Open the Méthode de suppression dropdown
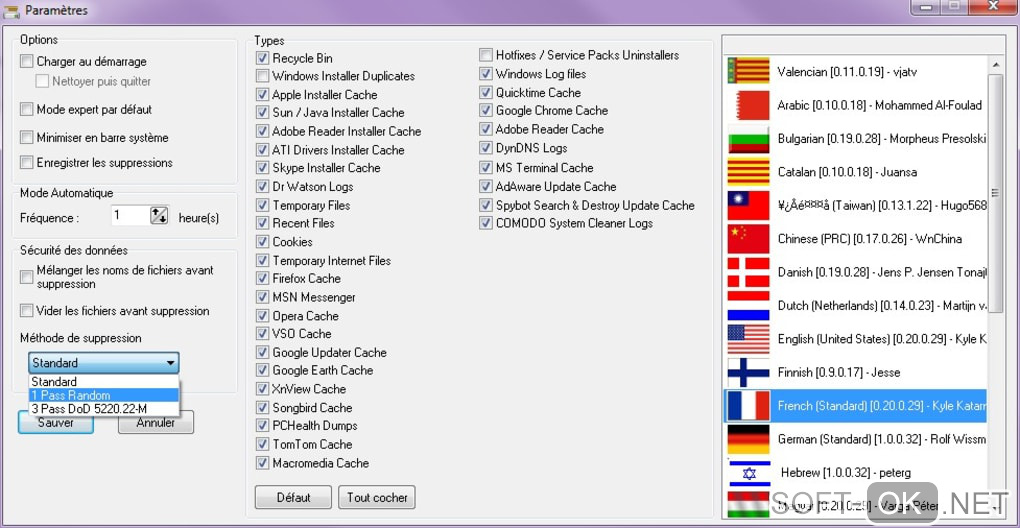Image resolution: width=1020 pixels, height=528 pixels. [x=103, y=363]
